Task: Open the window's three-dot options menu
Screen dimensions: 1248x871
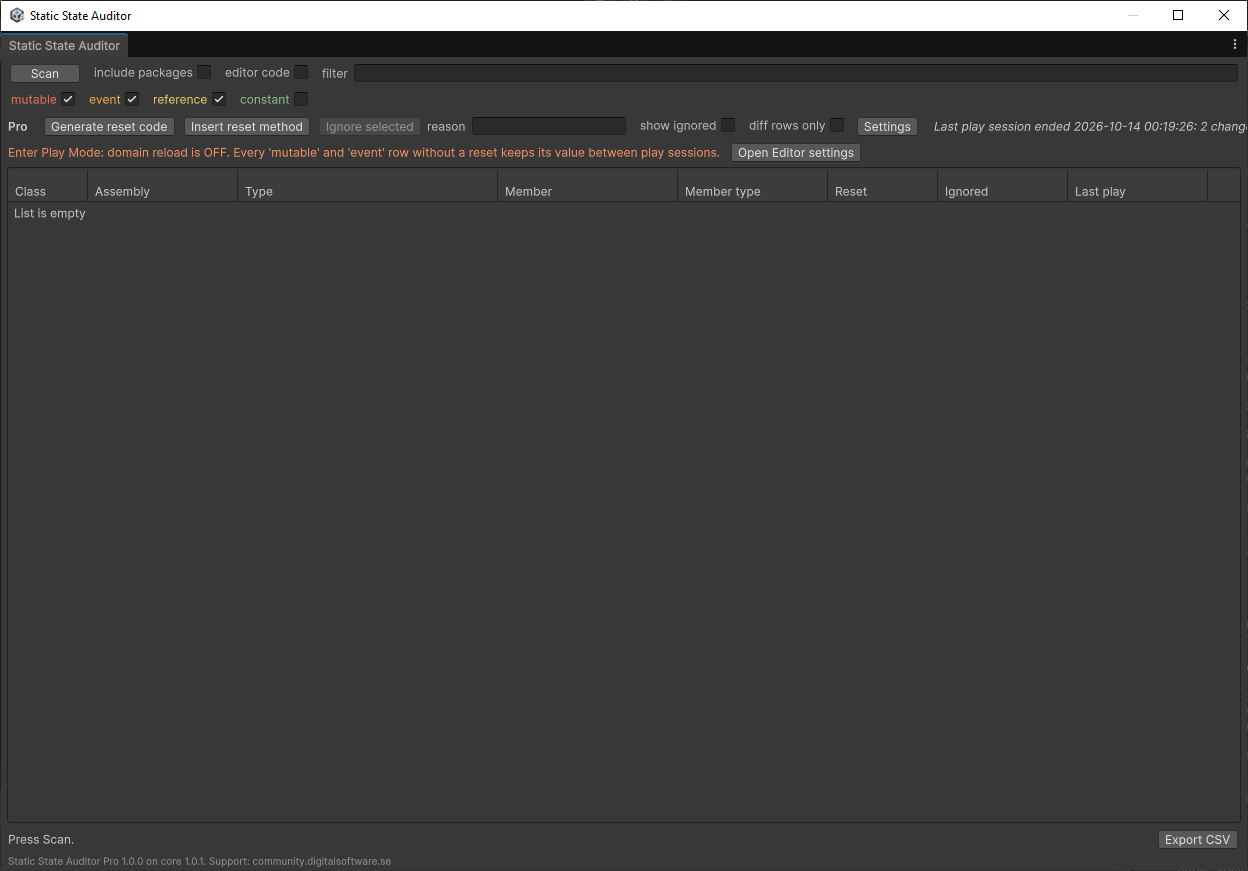Action: pyautogui.click(x=1235, y=45)
